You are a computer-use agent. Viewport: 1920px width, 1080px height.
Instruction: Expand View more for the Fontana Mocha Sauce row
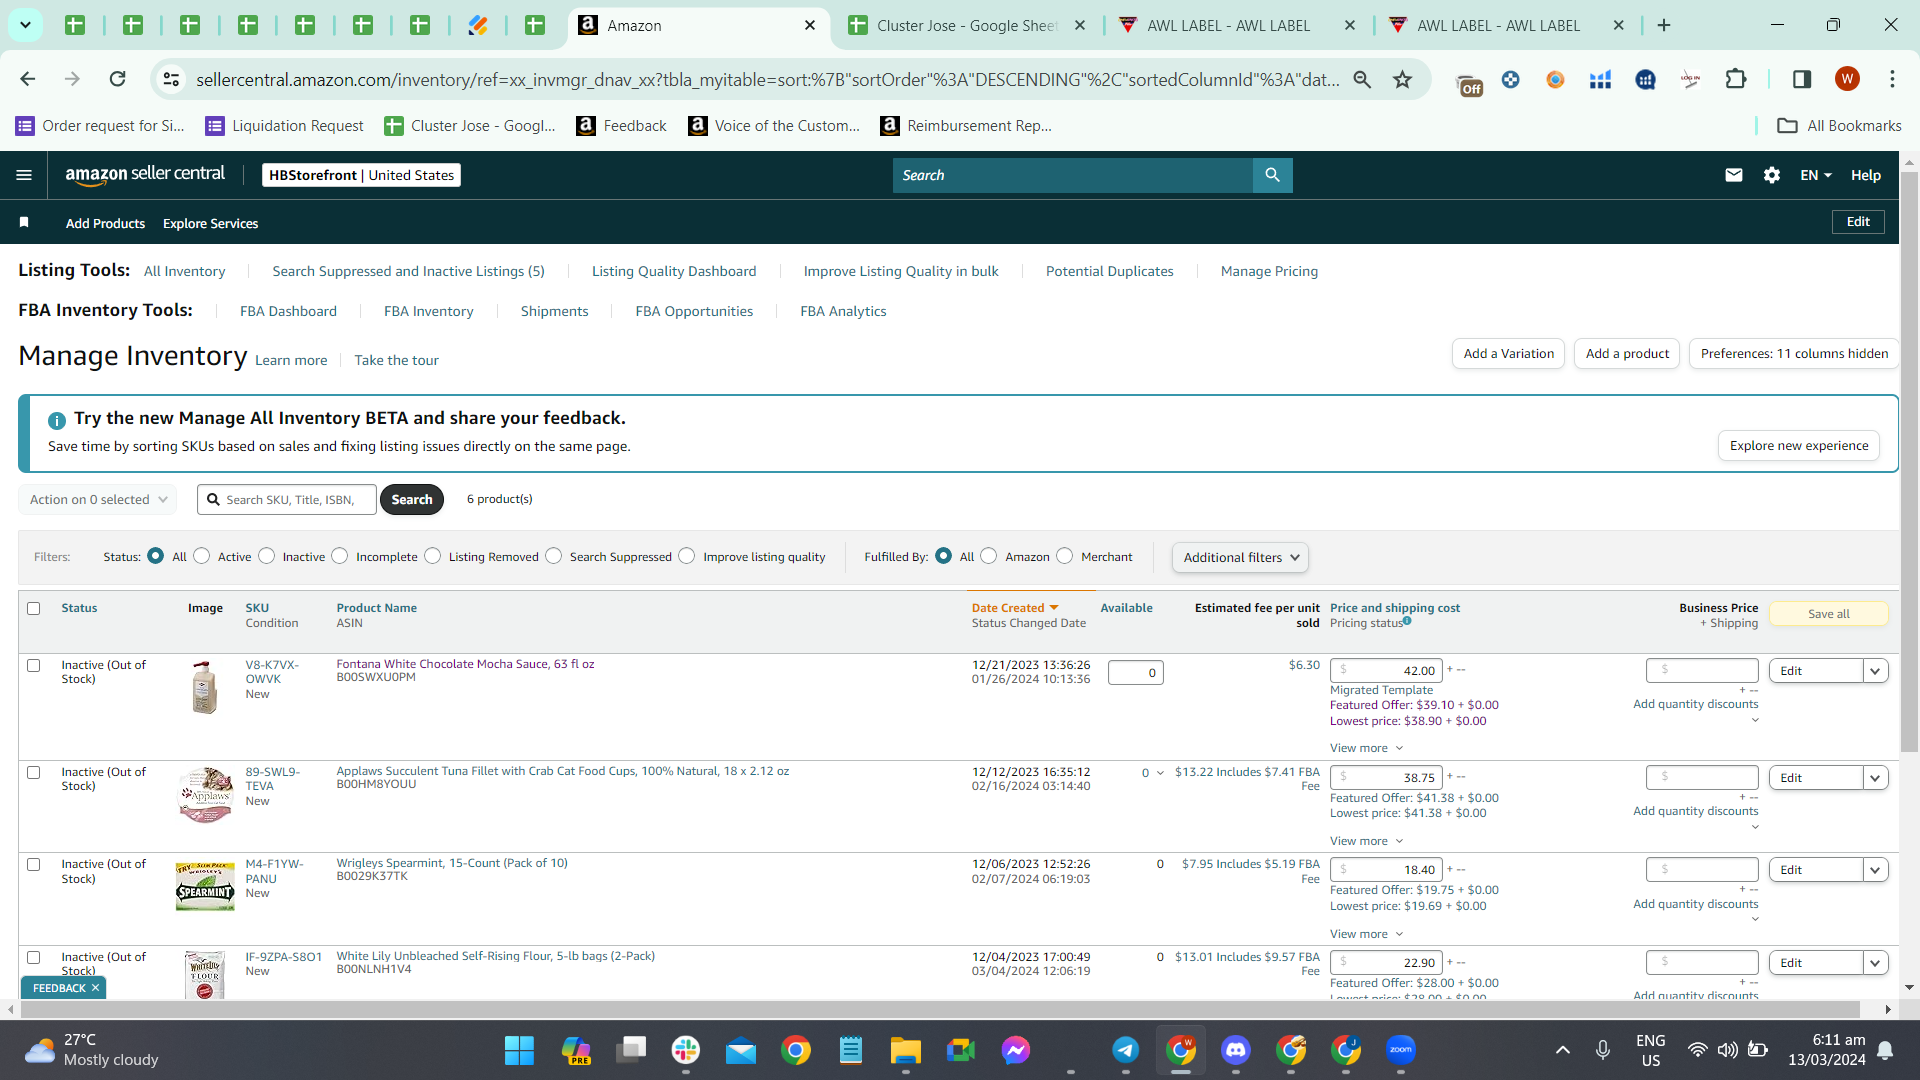pos(1367,748)
